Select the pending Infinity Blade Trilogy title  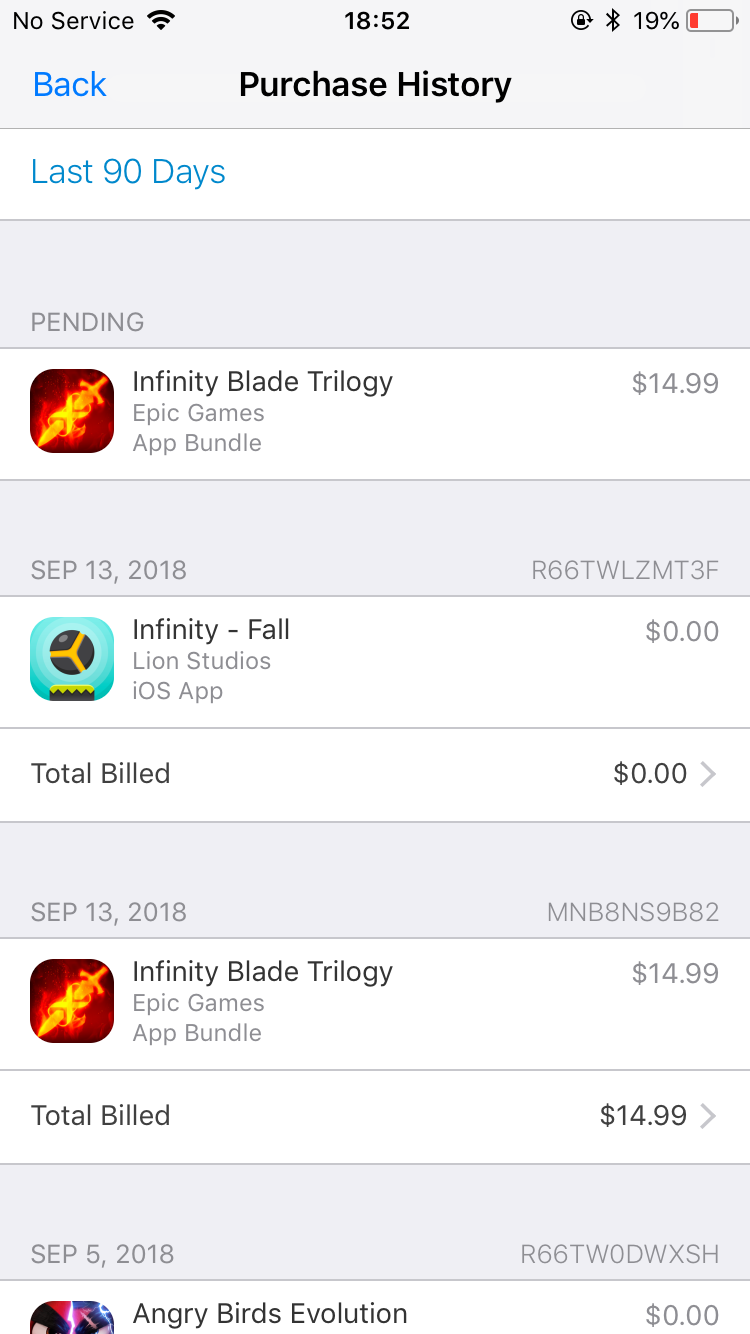pyautogui.click(x=262, y=382)
